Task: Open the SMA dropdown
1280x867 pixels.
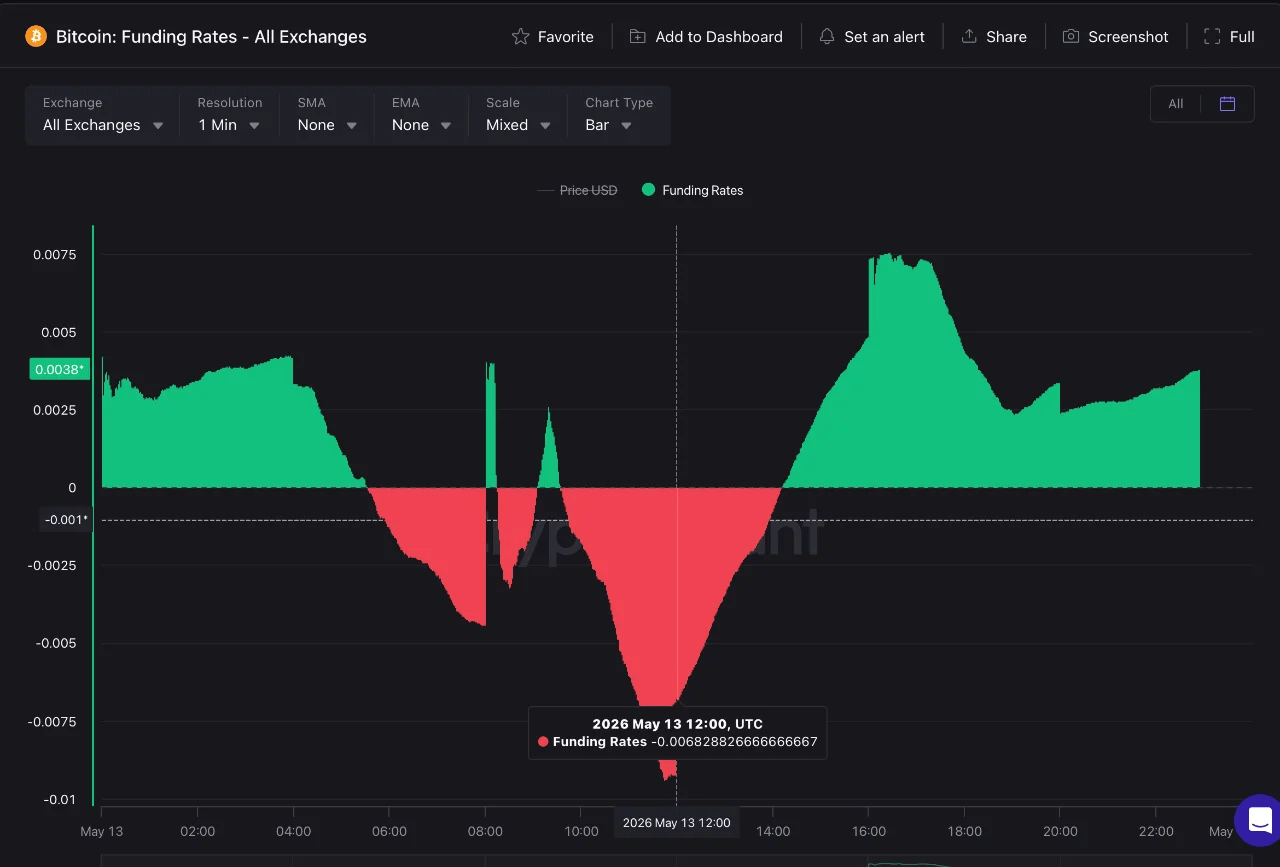Action: [327, 115]
